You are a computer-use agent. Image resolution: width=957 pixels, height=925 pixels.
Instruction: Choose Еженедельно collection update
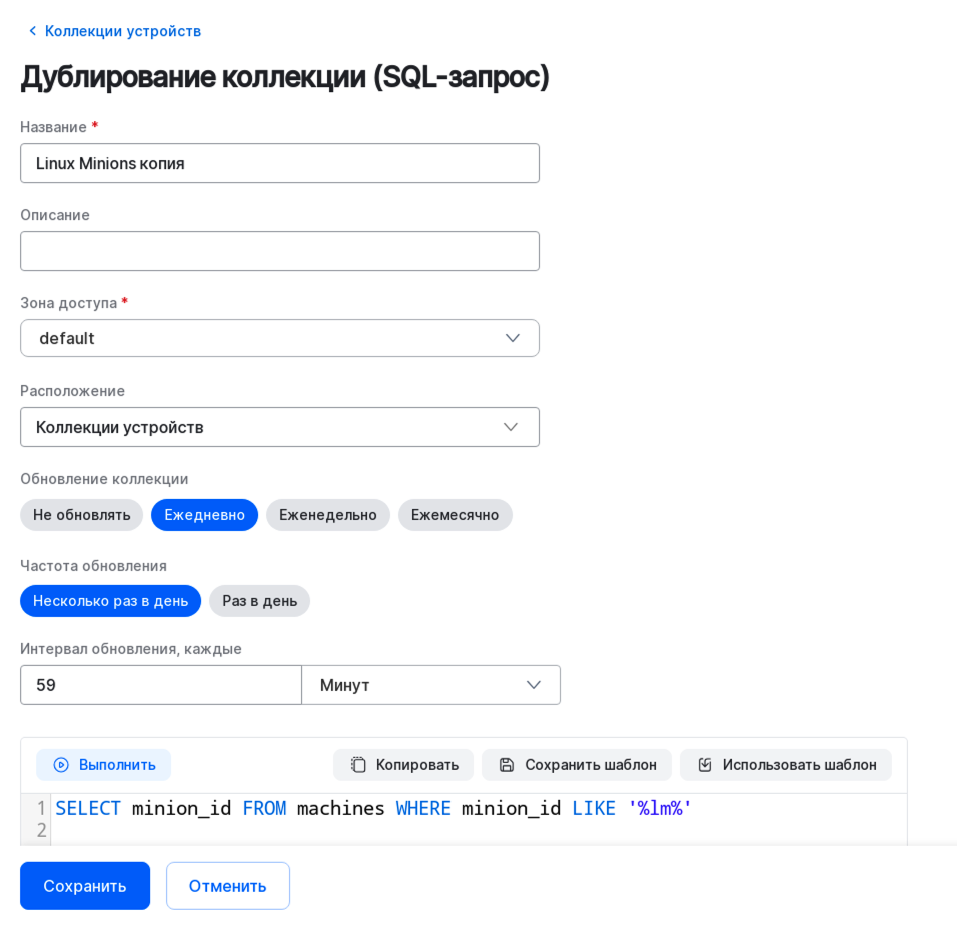pyautogui.click(x=328, y=515)
